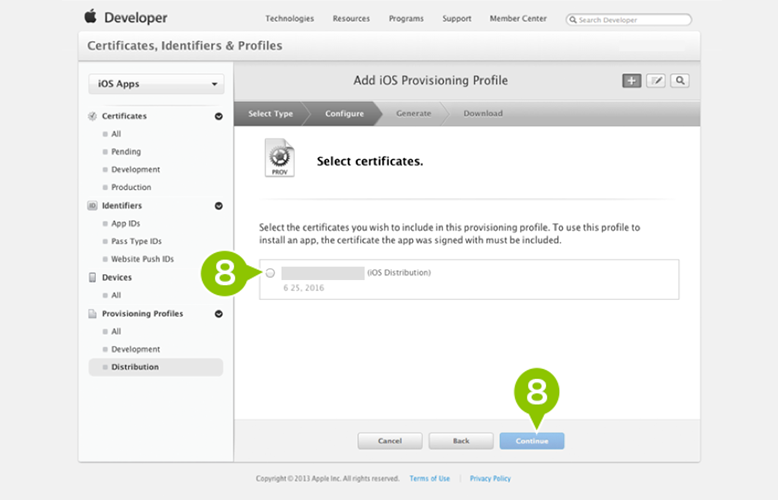Collapse the Identifiers section arrow
This screenshot has width=778, height=500.
tap(219, 206)
